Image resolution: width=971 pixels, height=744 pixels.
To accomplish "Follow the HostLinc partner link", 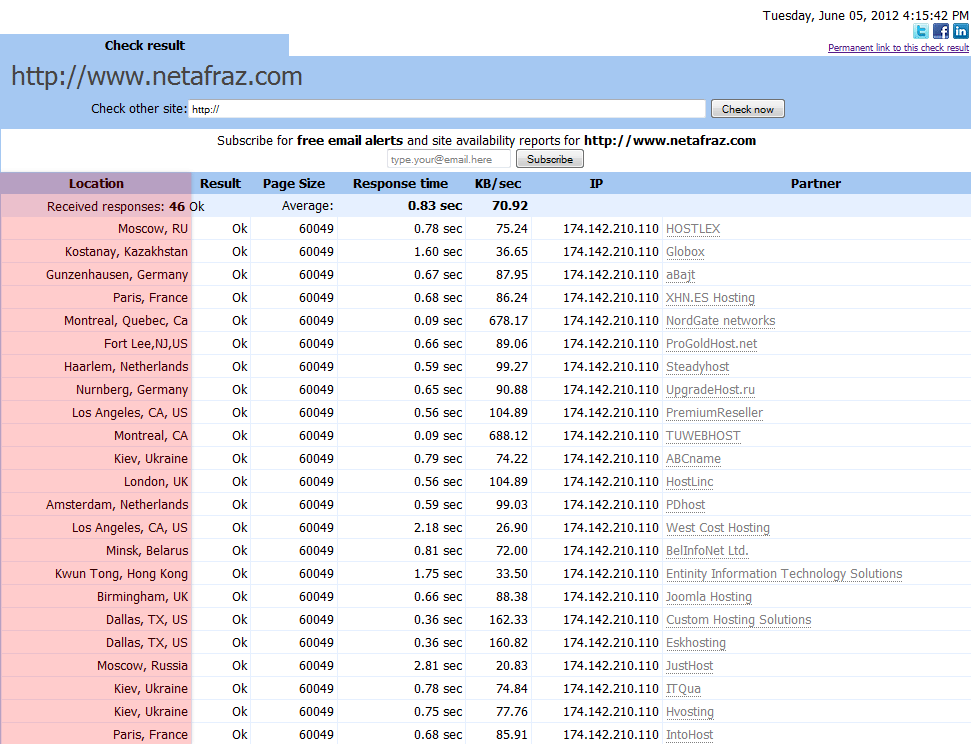I will (x=689, y=481).
